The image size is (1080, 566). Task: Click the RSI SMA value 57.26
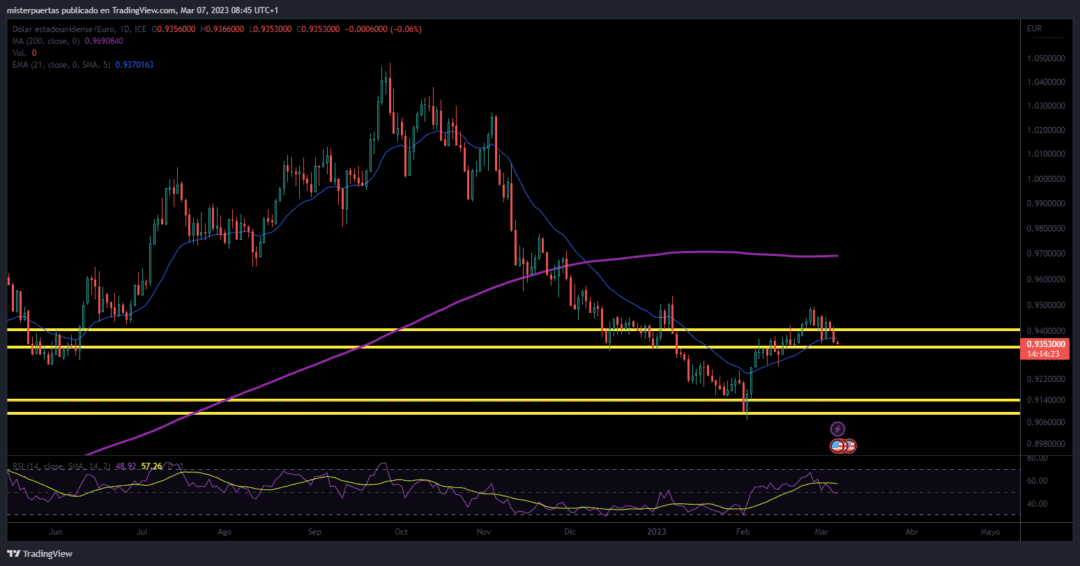point(152,466)
